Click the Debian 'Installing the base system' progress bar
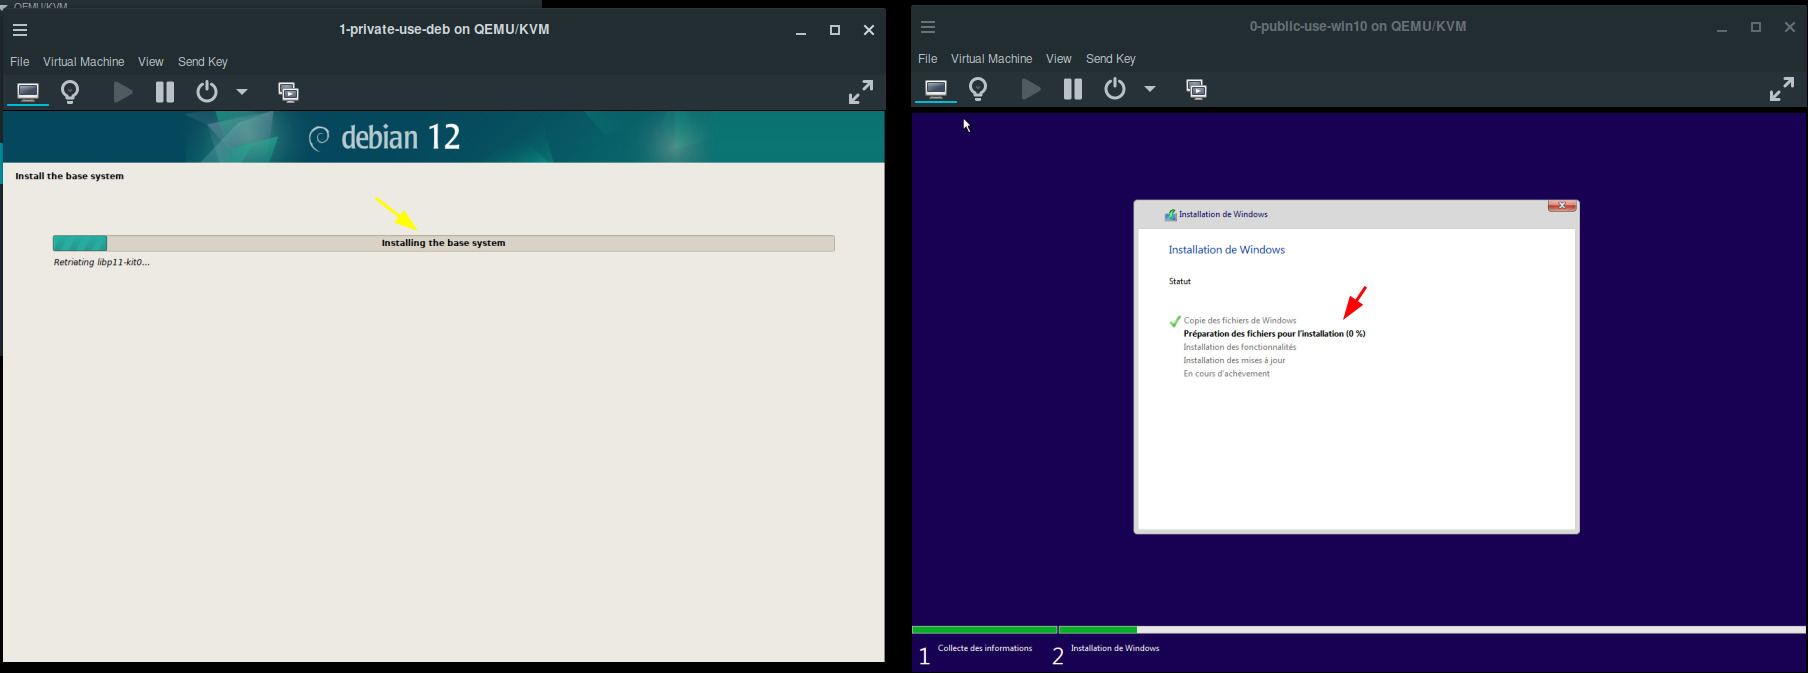Image resolution: width=1808 pixels, height=673 pixels. pos(443,243)
